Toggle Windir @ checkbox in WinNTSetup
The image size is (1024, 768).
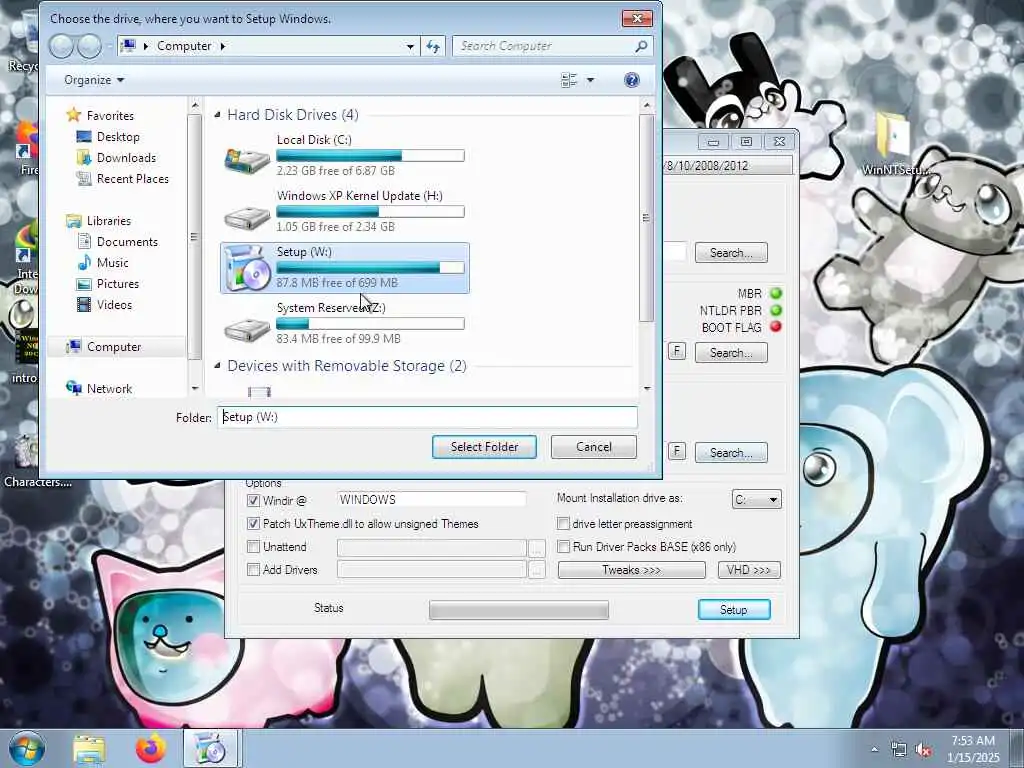(x=253, y=500)
